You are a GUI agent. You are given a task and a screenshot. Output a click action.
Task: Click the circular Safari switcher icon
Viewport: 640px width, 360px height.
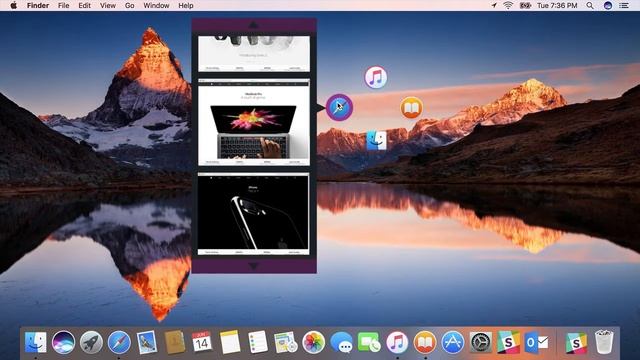tap(339, 107)
